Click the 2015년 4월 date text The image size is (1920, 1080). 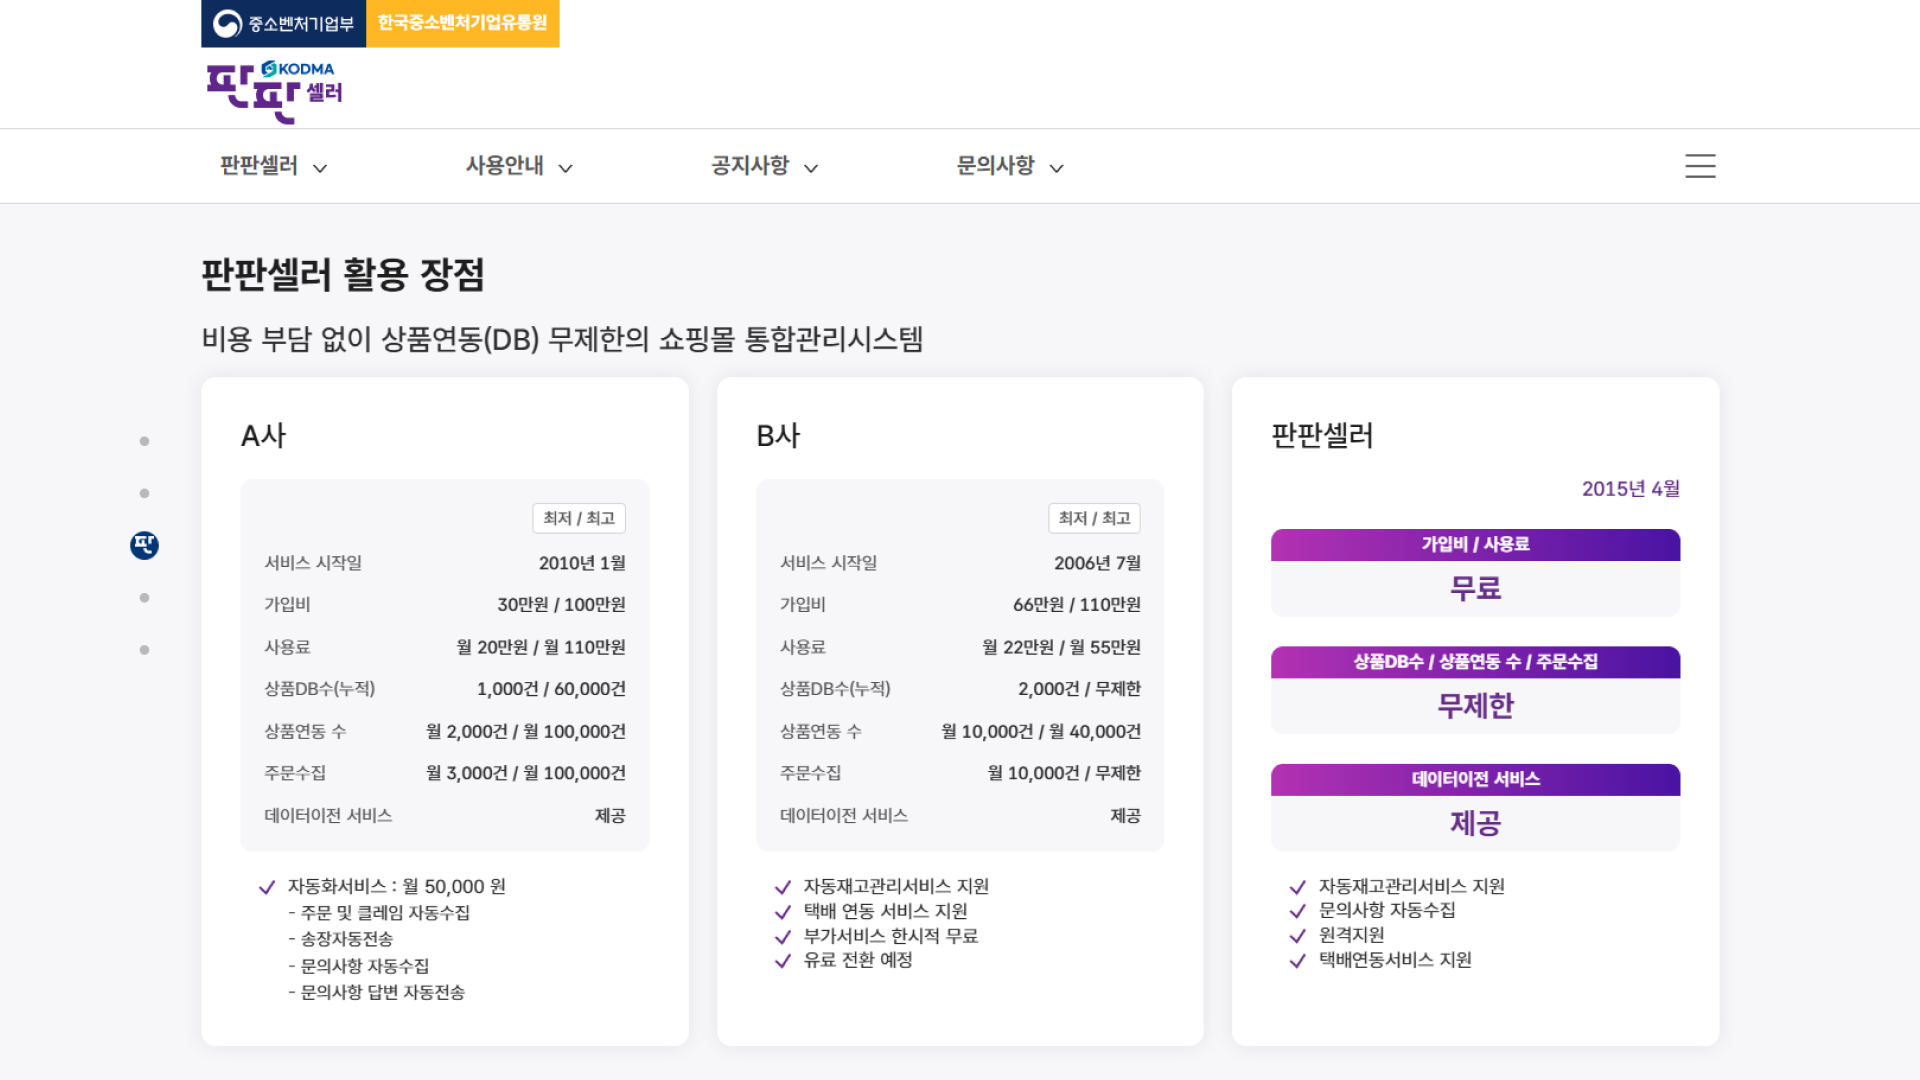[1630, 489]
